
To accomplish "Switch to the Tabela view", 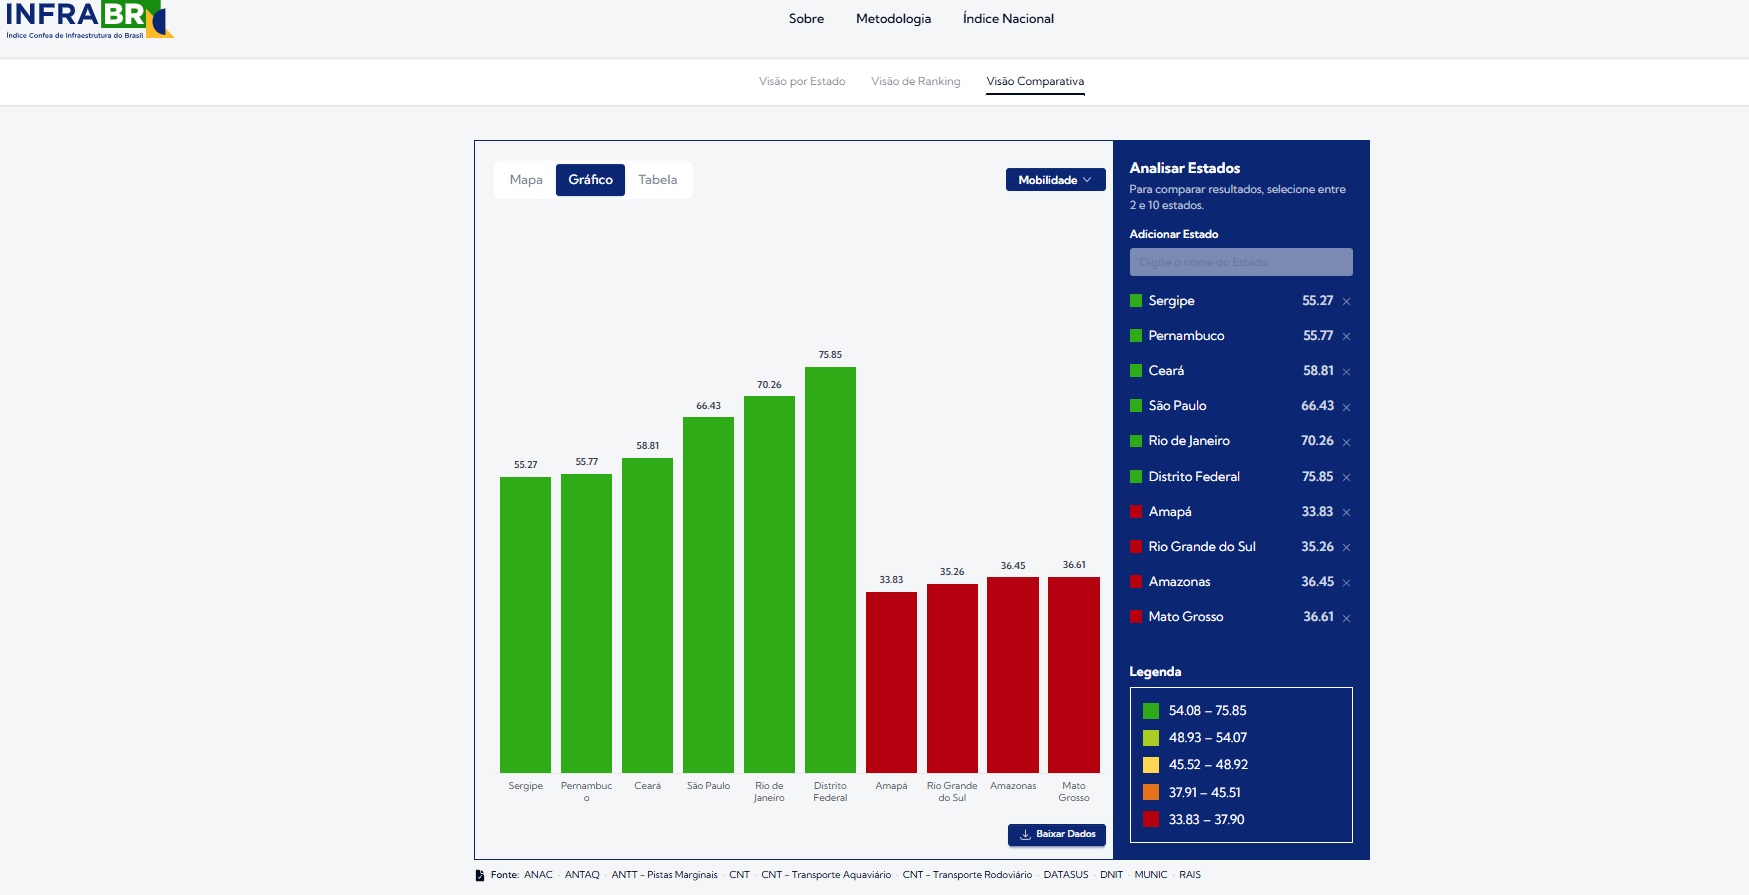I will pyautogui.click(x=657, y=180).
